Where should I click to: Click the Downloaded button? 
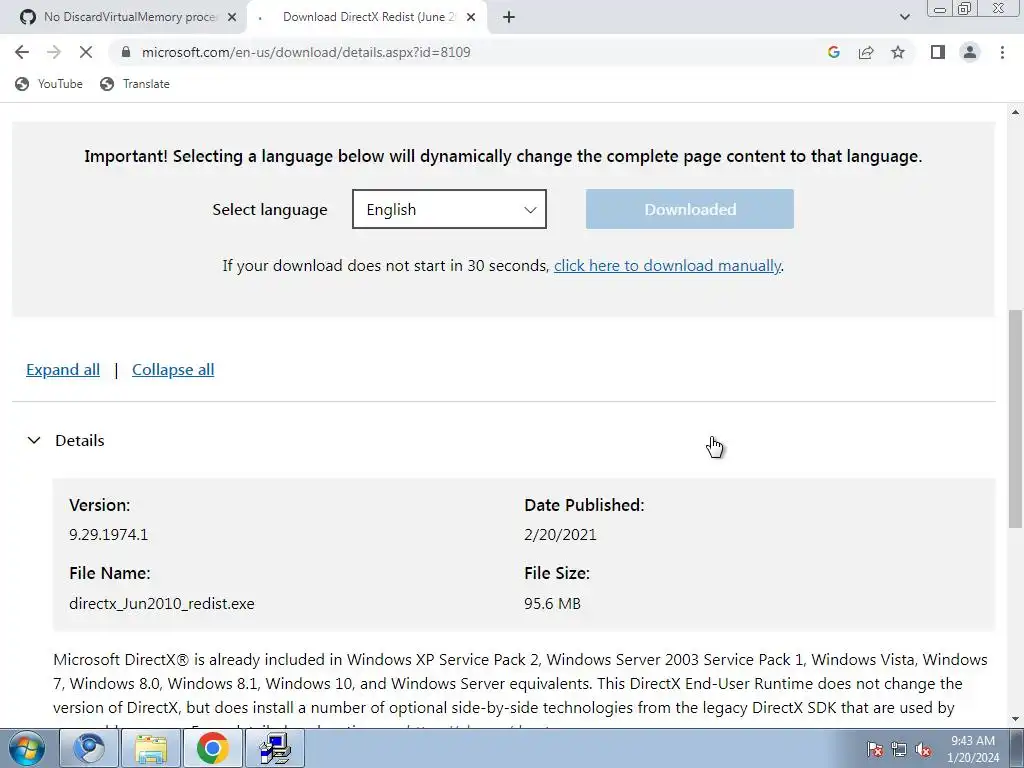(690, 209)
